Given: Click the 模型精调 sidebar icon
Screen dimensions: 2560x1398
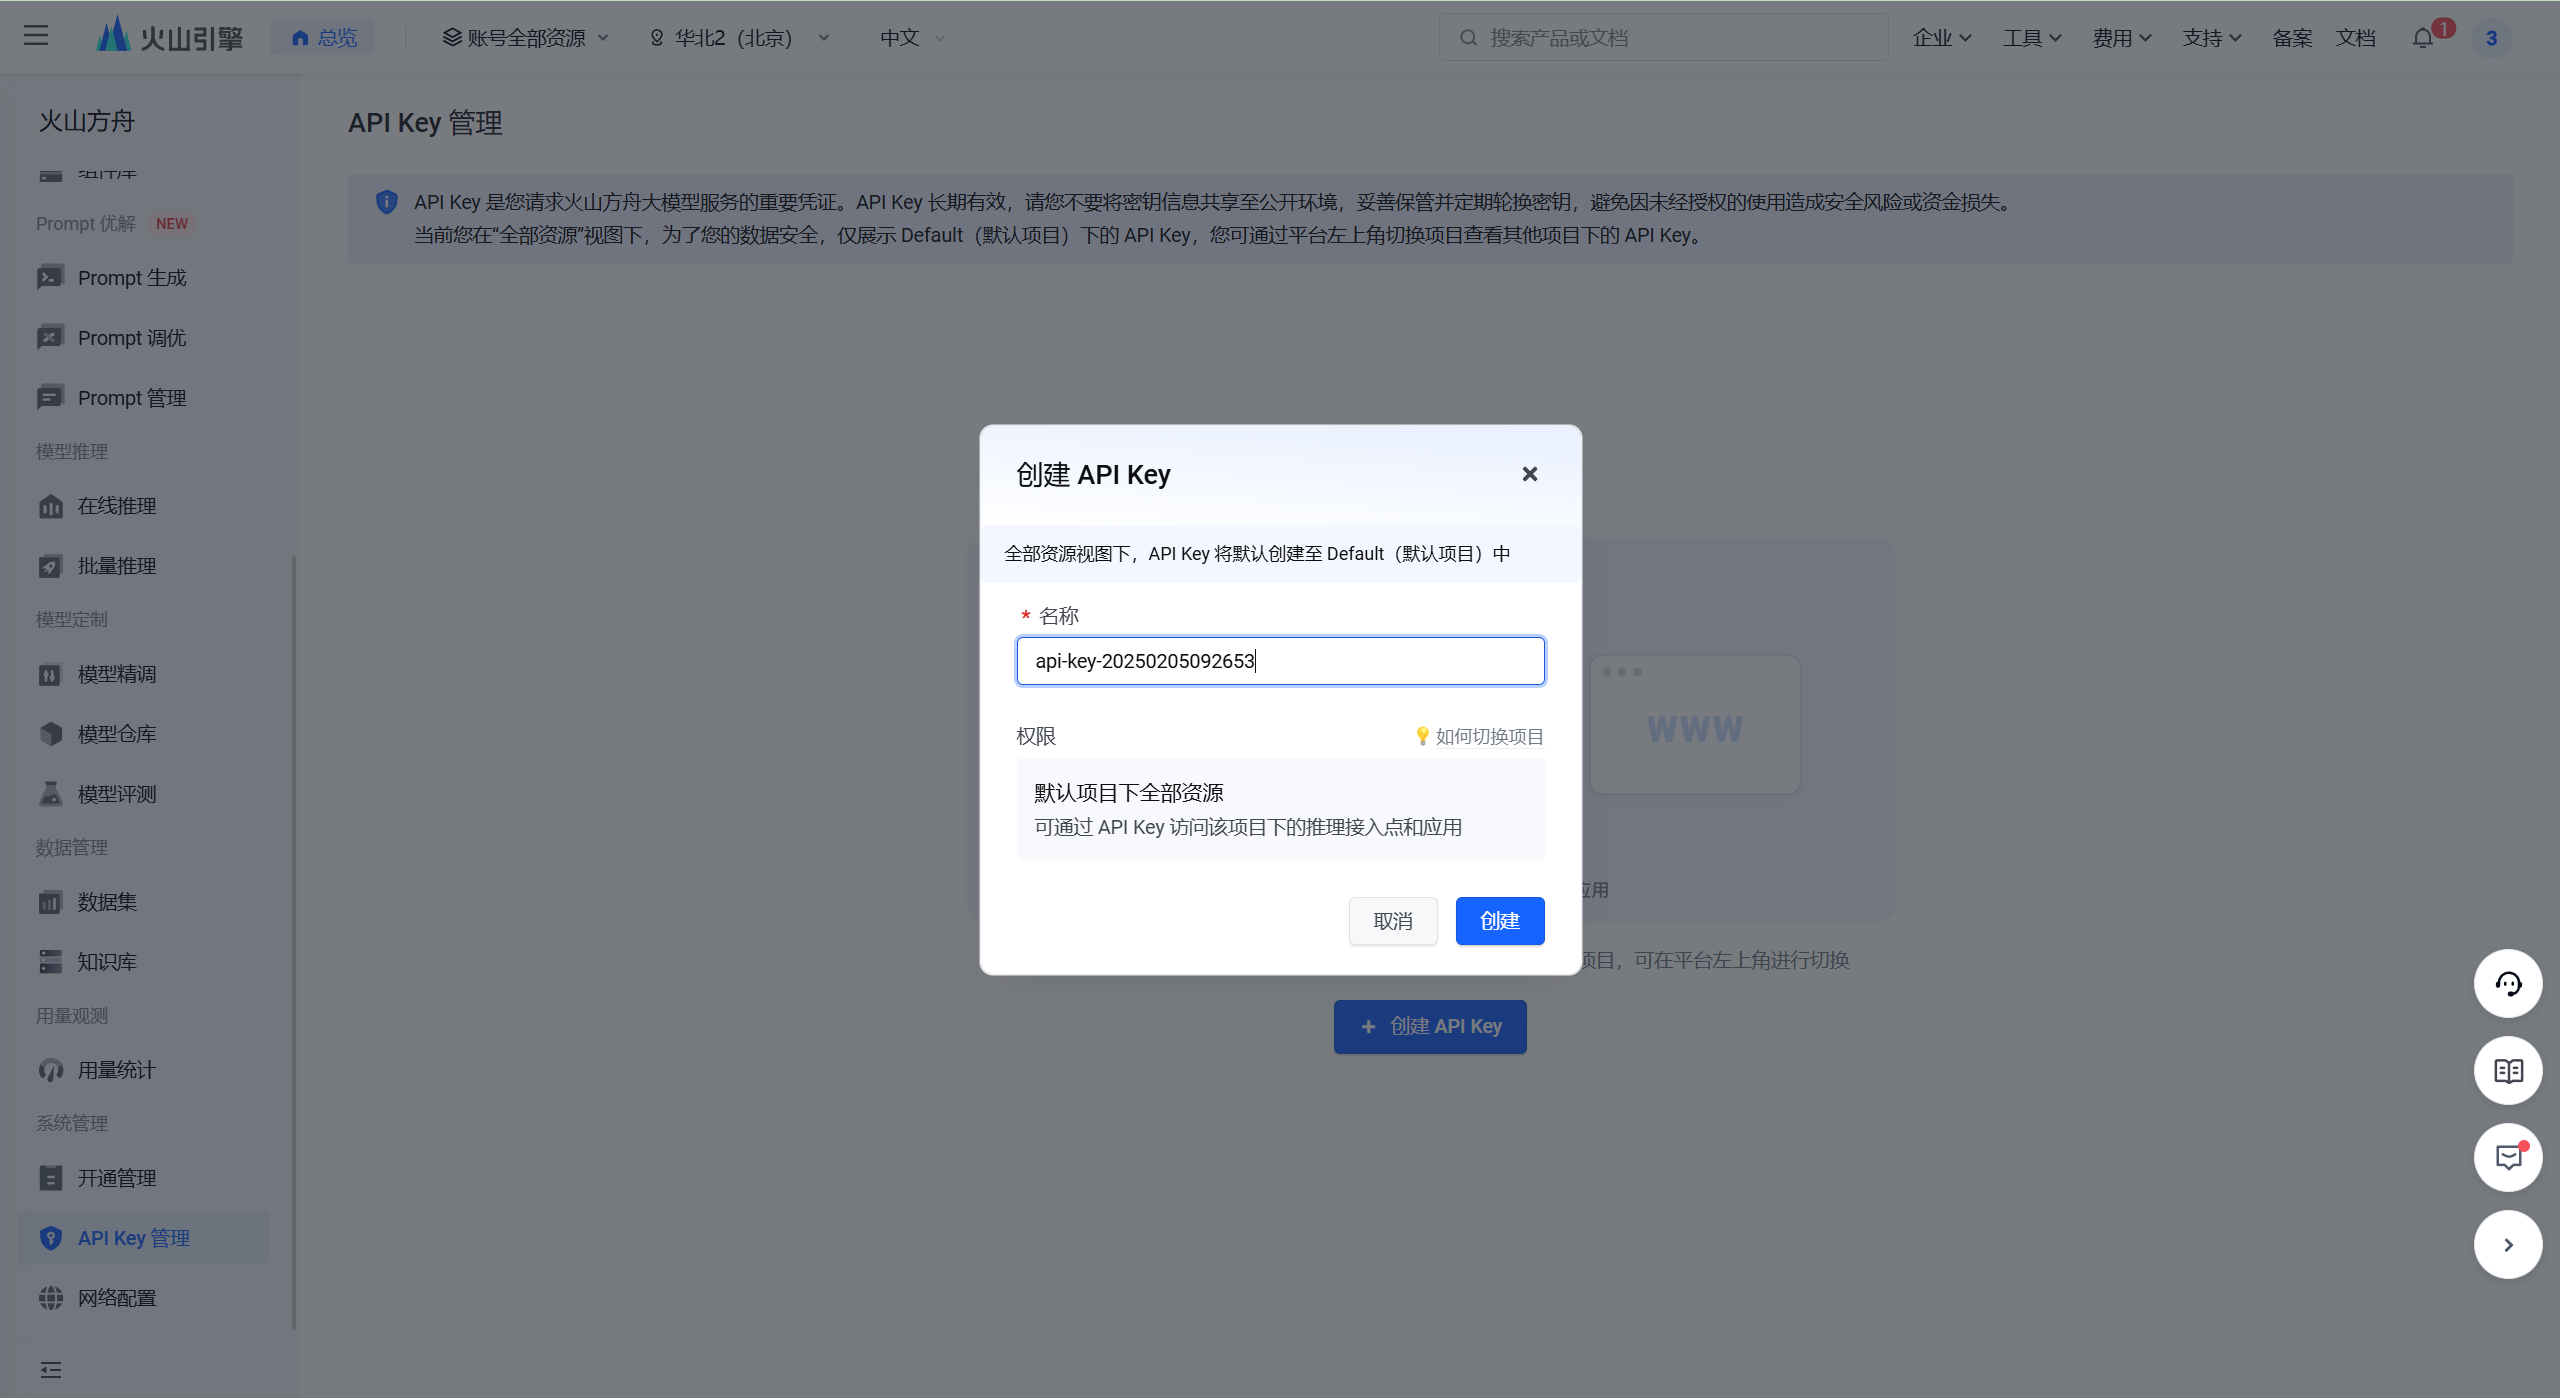Looking at the screenshot, I should (x=50, y=674).
